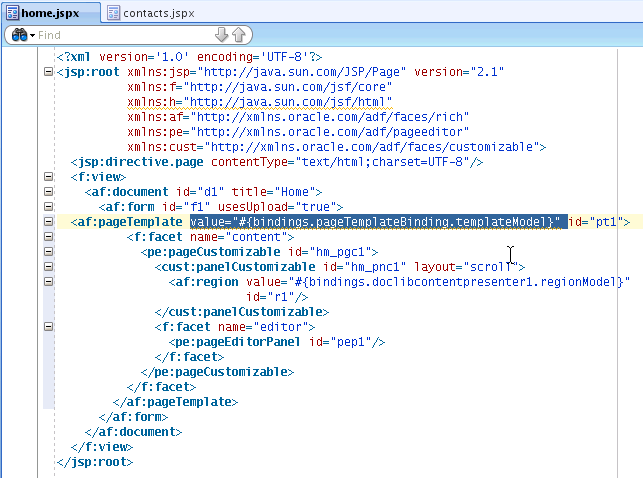Collapse the af:form element fold
This screenshot has width=643, height=478.
(x=48, y=207)
